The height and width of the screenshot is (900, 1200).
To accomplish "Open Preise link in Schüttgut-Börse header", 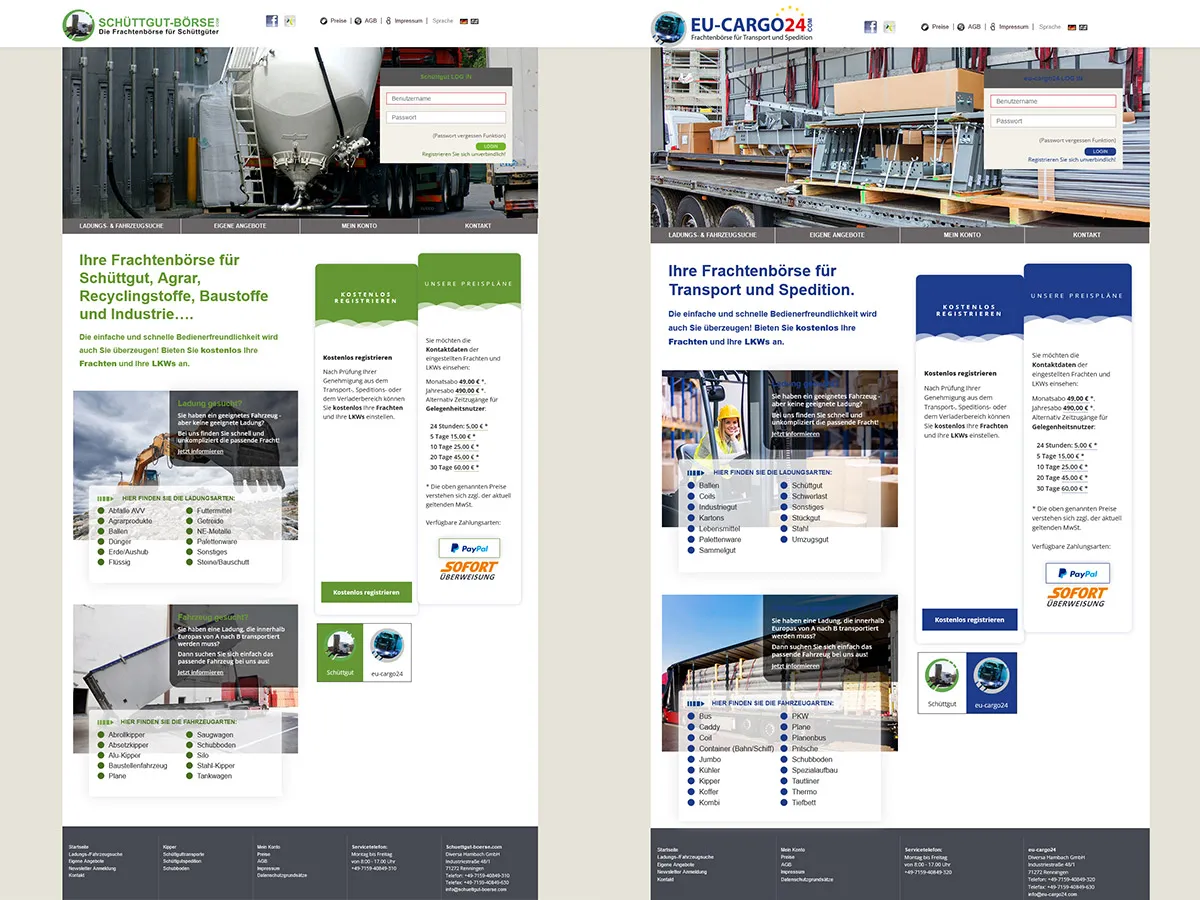I will [x=339, y=20].
